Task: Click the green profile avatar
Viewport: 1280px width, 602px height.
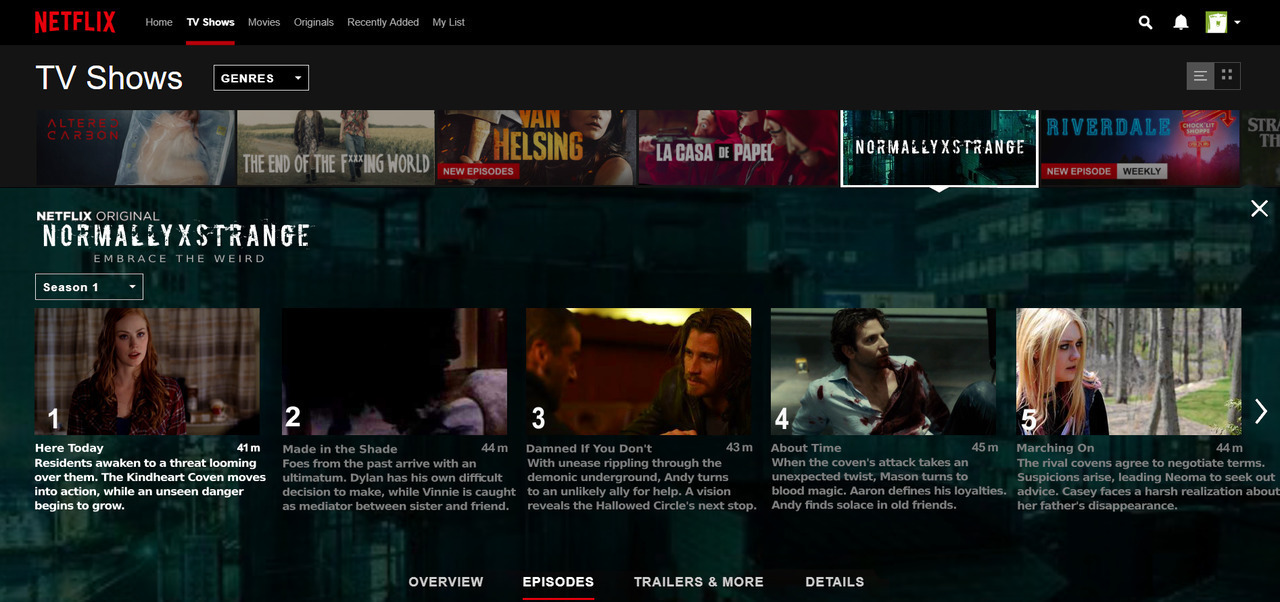Action: [x=1216, y=22]
